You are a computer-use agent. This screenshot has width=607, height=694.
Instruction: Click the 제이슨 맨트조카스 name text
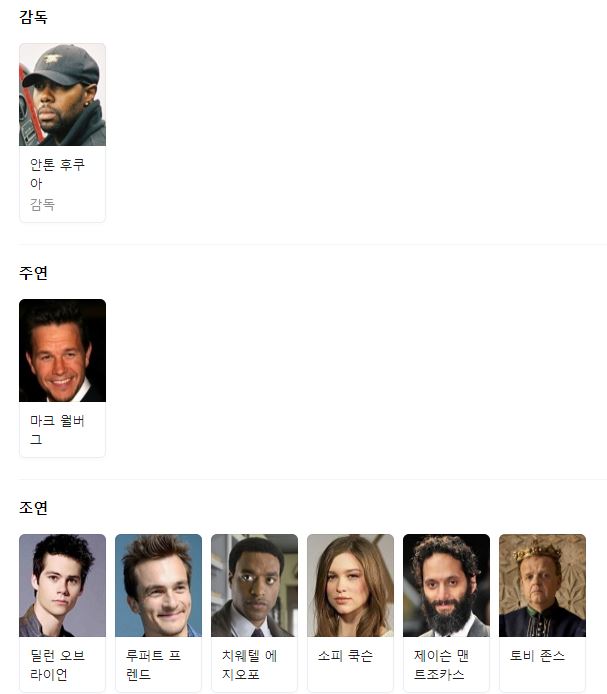[441, 665]
